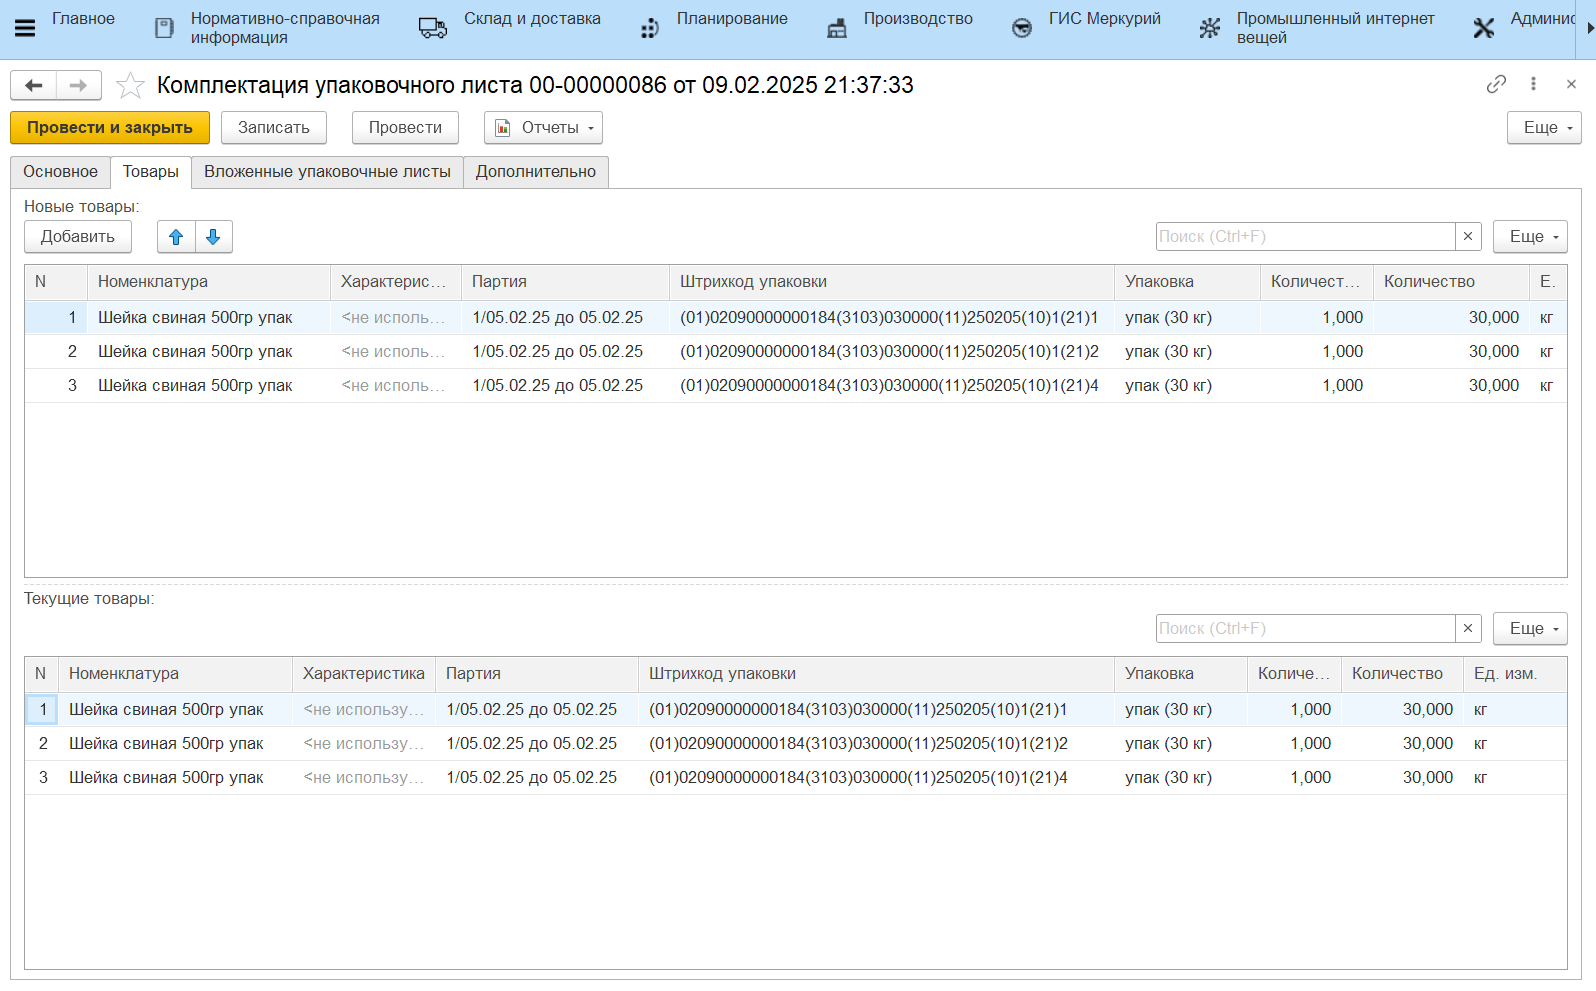Image resolution: width=1596 pixels, height=991 pixels.
Task: Click the back navigation arrow
Action: click(x=33, y=86)
